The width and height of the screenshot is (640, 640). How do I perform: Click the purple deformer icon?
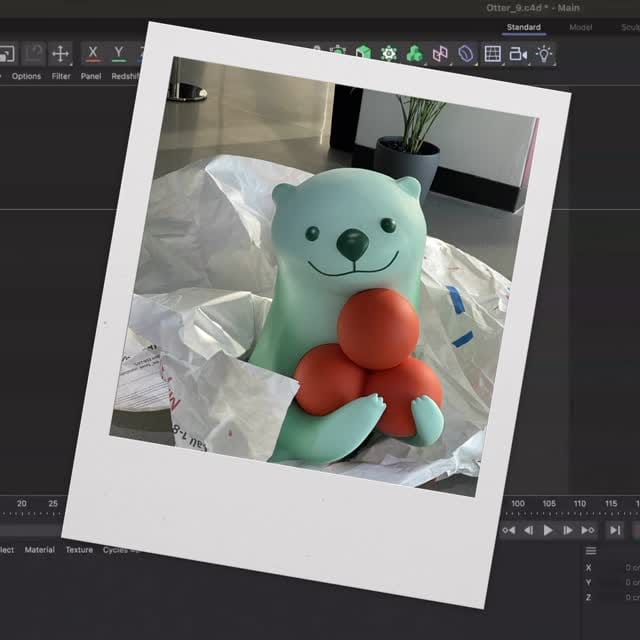pos(466,53)
